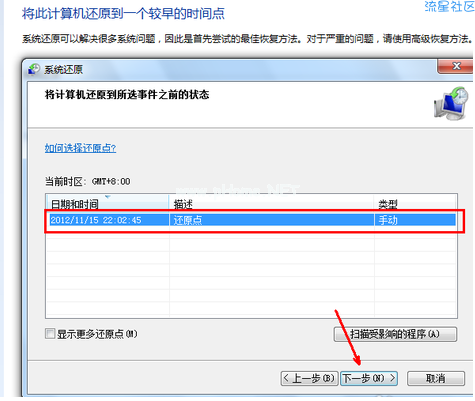Image resolution: width=475 pixels, height=401 pixels.
Task: Click the System Restore title bar icon
Action: point(34,69)
